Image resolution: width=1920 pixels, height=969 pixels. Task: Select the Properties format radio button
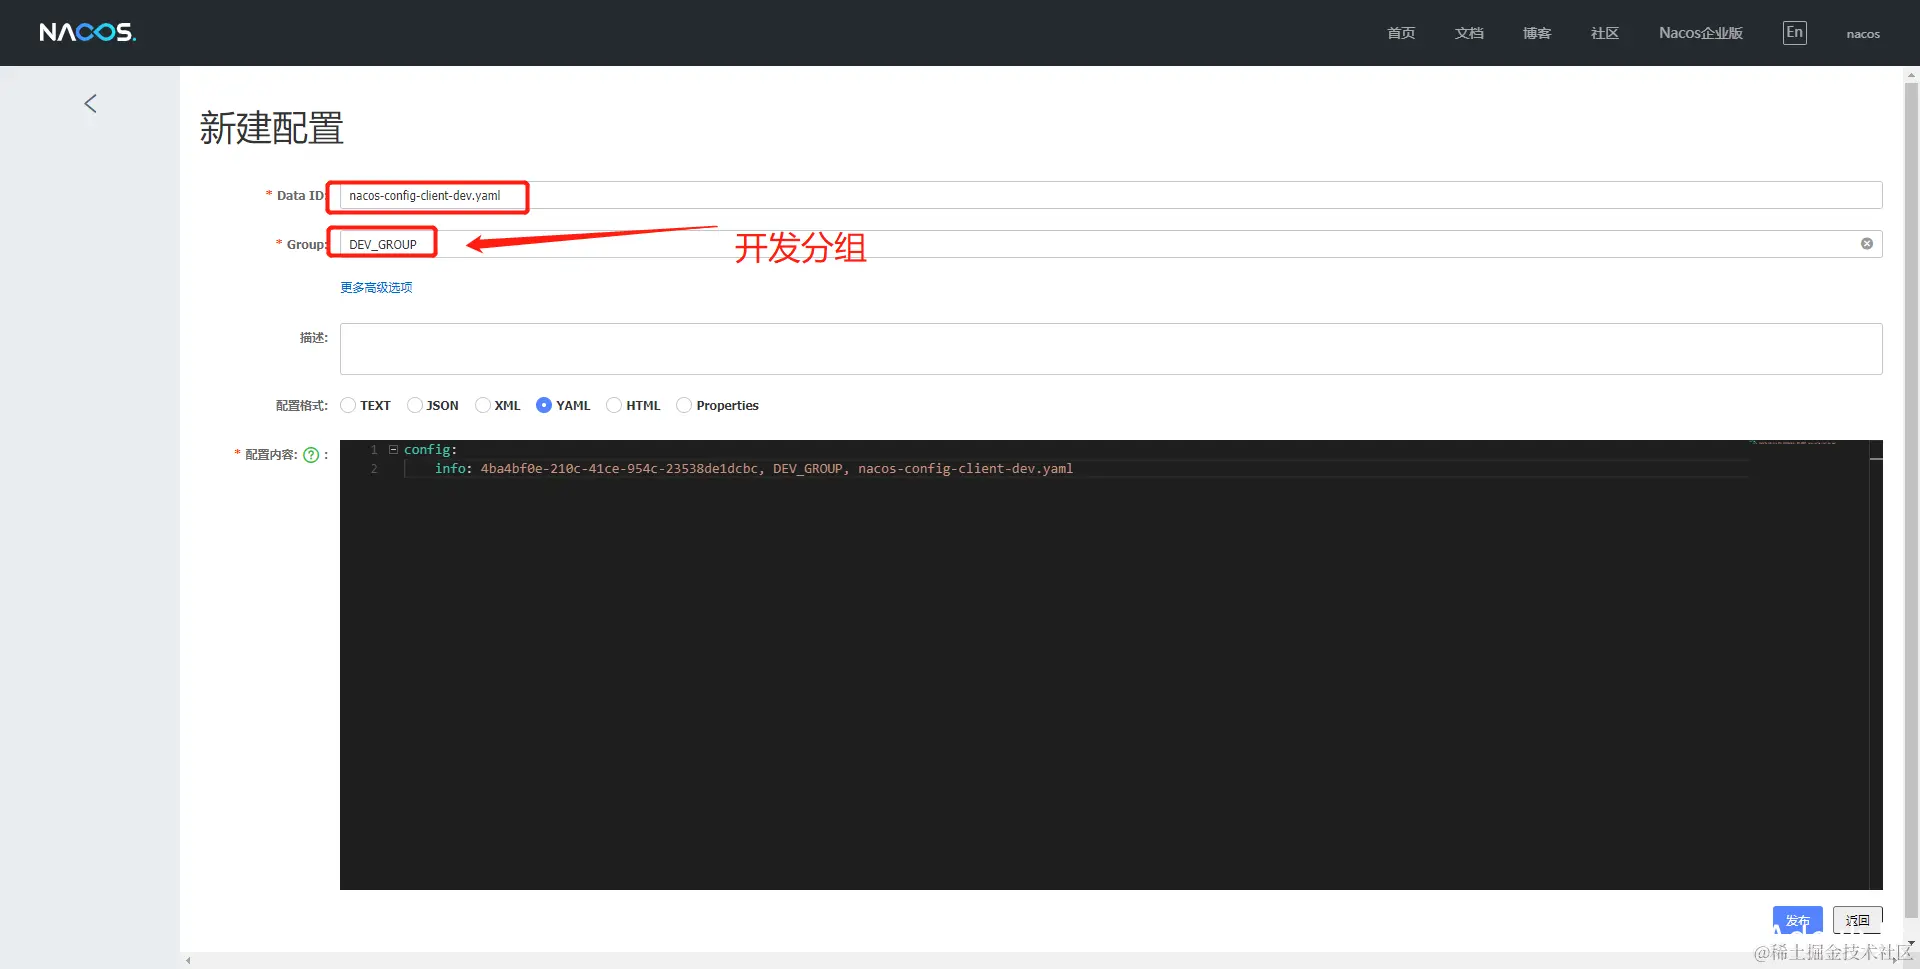click(684, 405)
